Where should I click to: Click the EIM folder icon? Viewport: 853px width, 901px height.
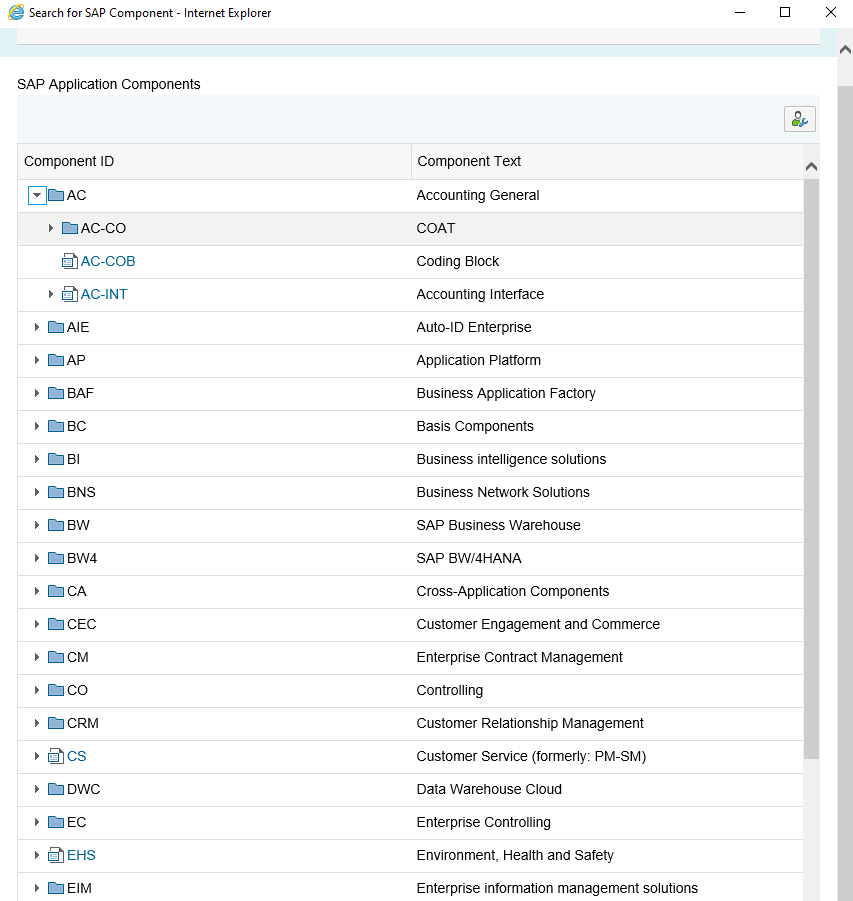[56, 888]
